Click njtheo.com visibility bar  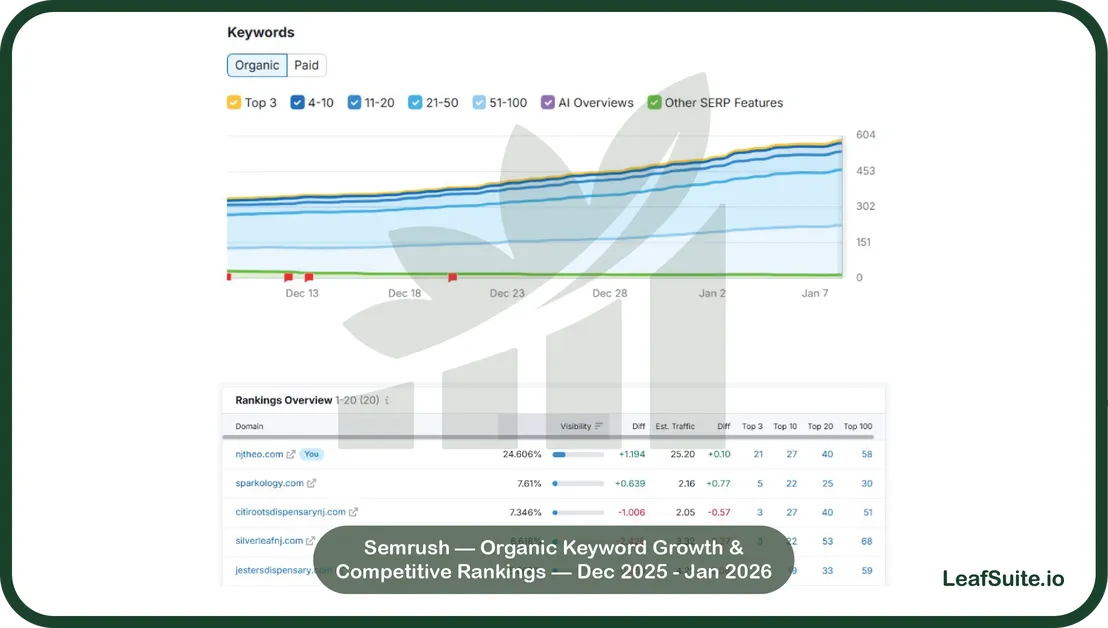578,455
